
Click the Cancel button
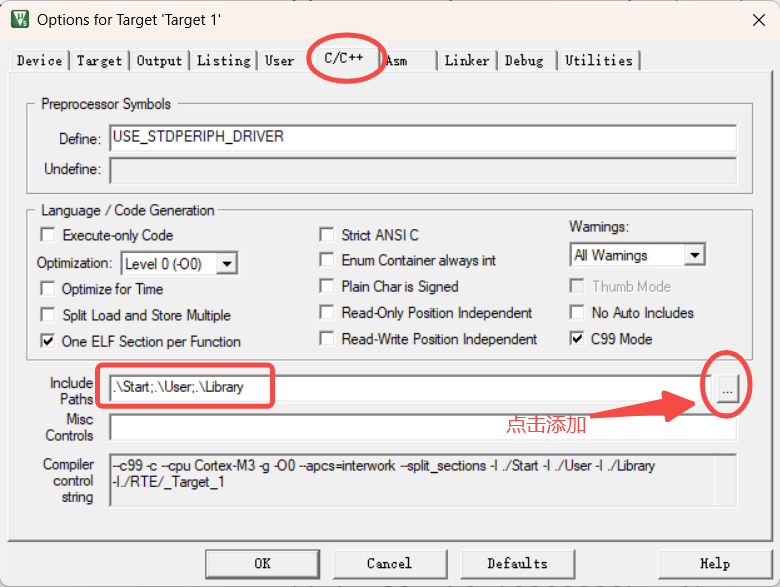click(390, 564)
